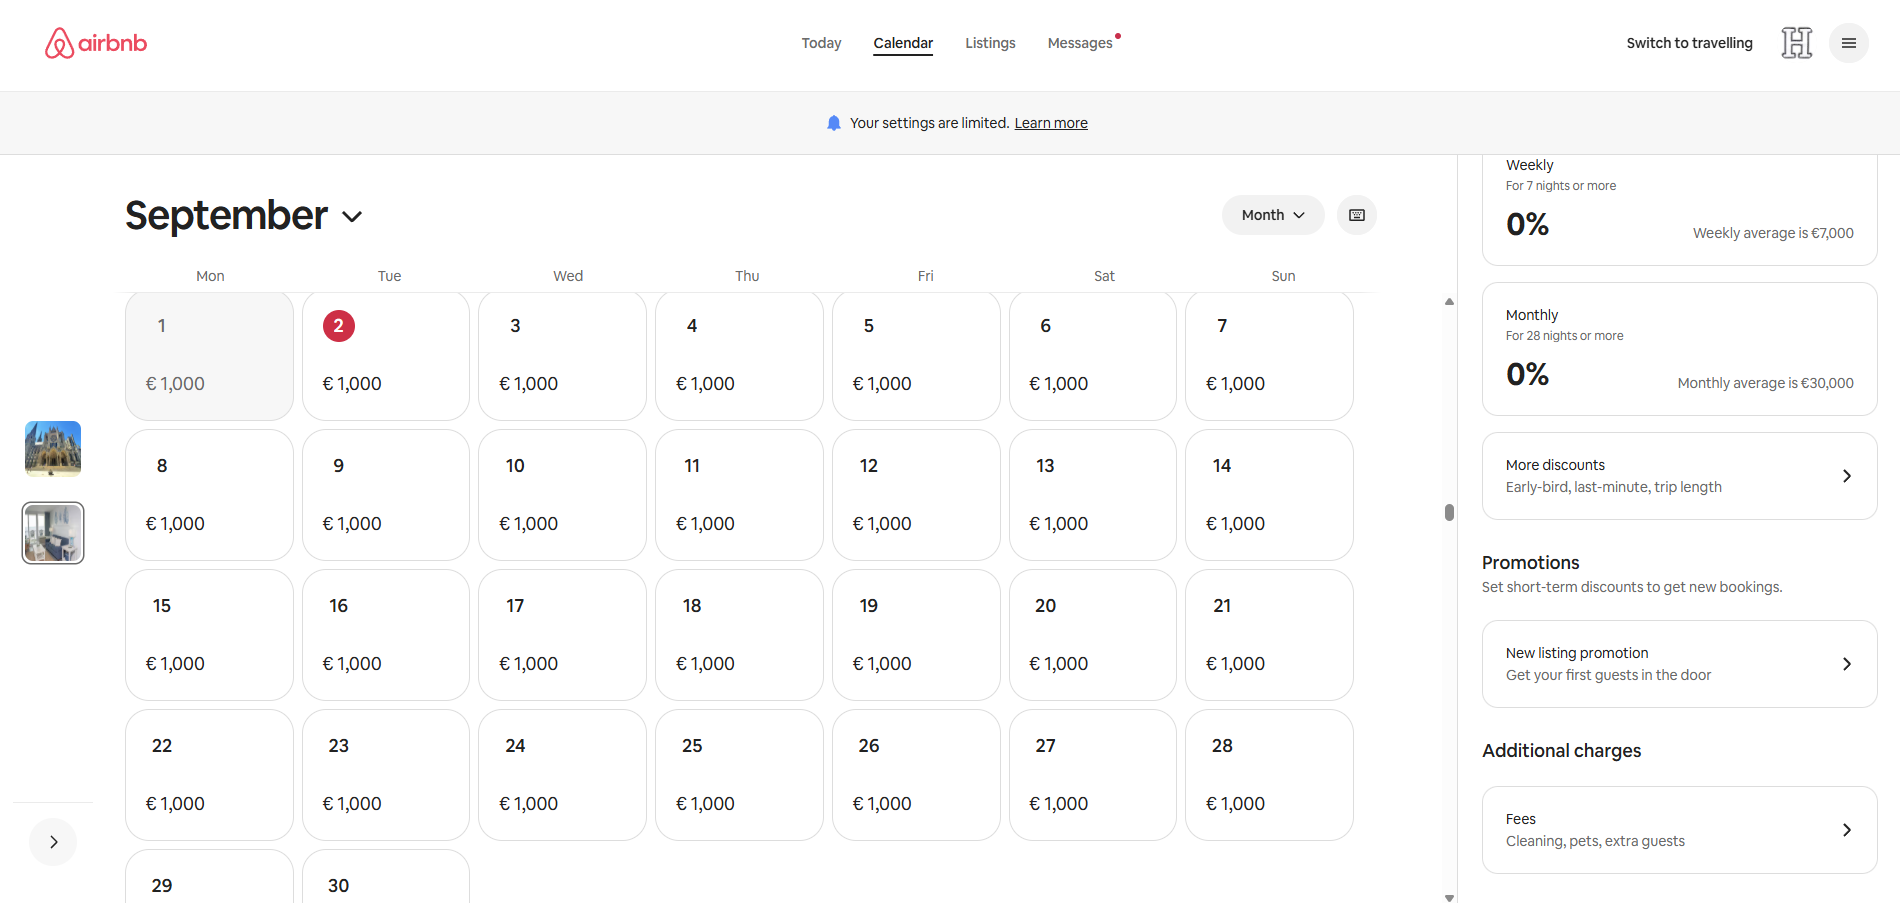This screenshot has height=903, width=1900.
Task: Click the Airbnb logo
Action: coord(96,43)
